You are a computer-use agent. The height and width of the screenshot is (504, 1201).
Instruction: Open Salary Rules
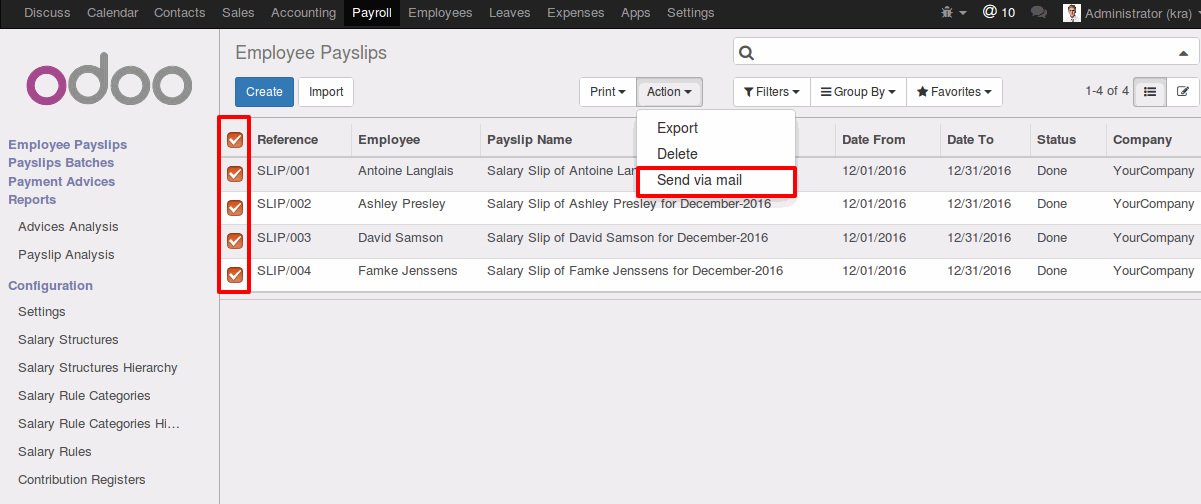pos(55,452)
